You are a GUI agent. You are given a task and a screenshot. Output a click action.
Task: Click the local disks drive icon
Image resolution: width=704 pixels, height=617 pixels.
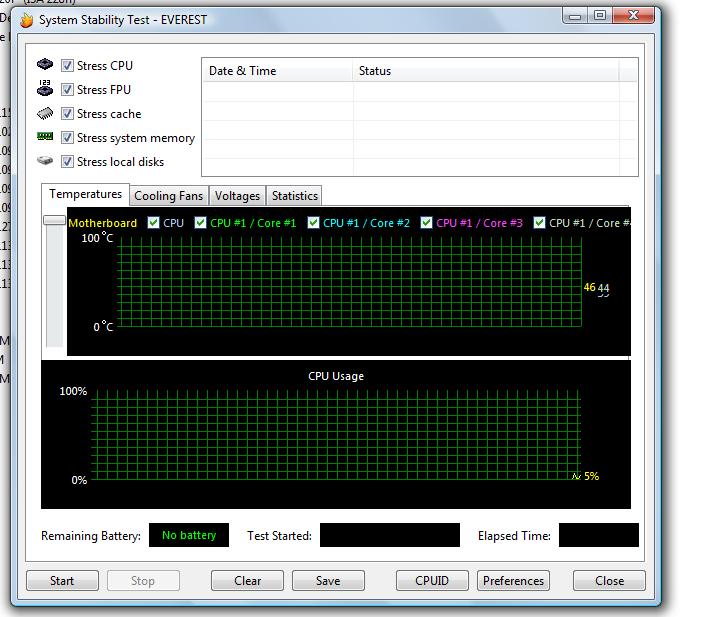click(x=45, y=160)
